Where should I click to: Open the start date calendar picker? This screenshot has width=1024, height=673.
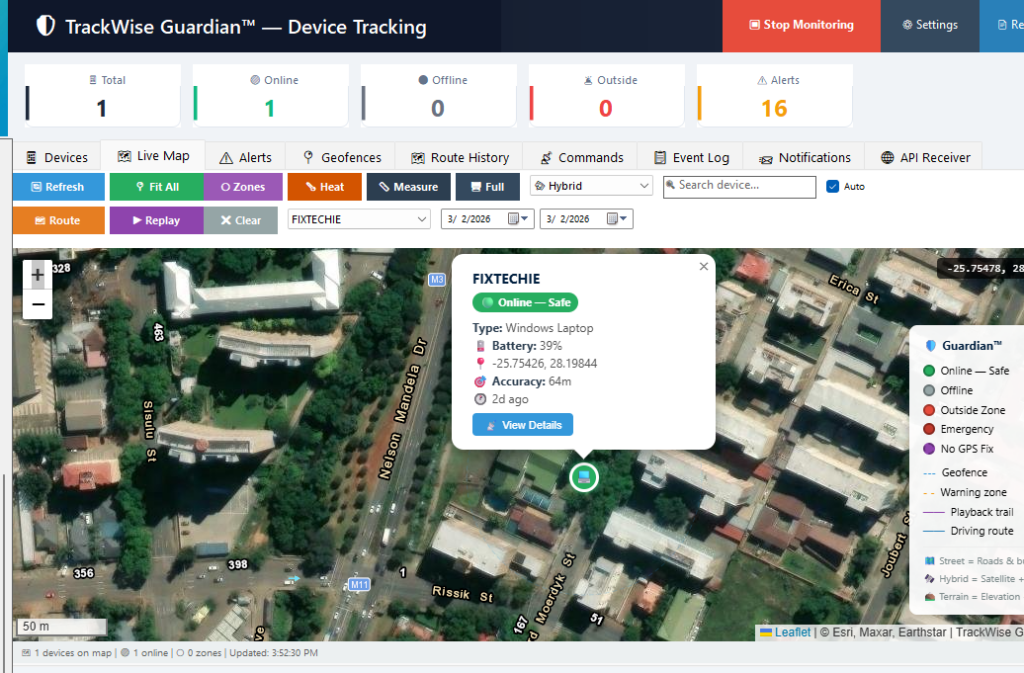[518, 219]
